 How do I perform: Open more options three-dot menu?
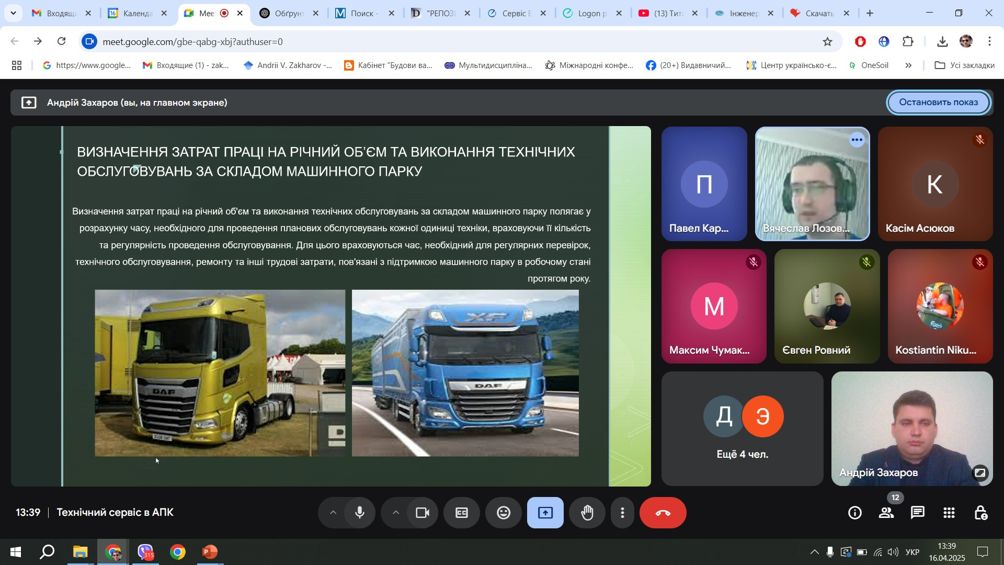(x=622, y=513)
